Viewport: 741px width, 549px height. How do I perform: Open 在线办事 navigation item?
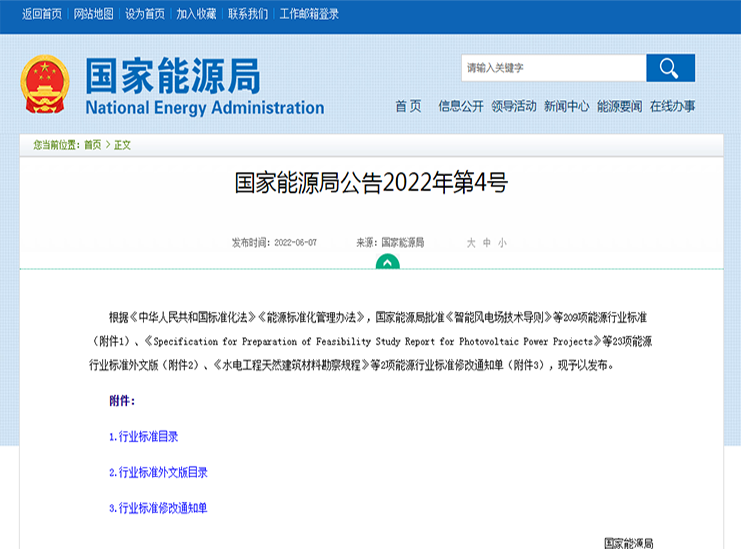click(x=672, y=106)
